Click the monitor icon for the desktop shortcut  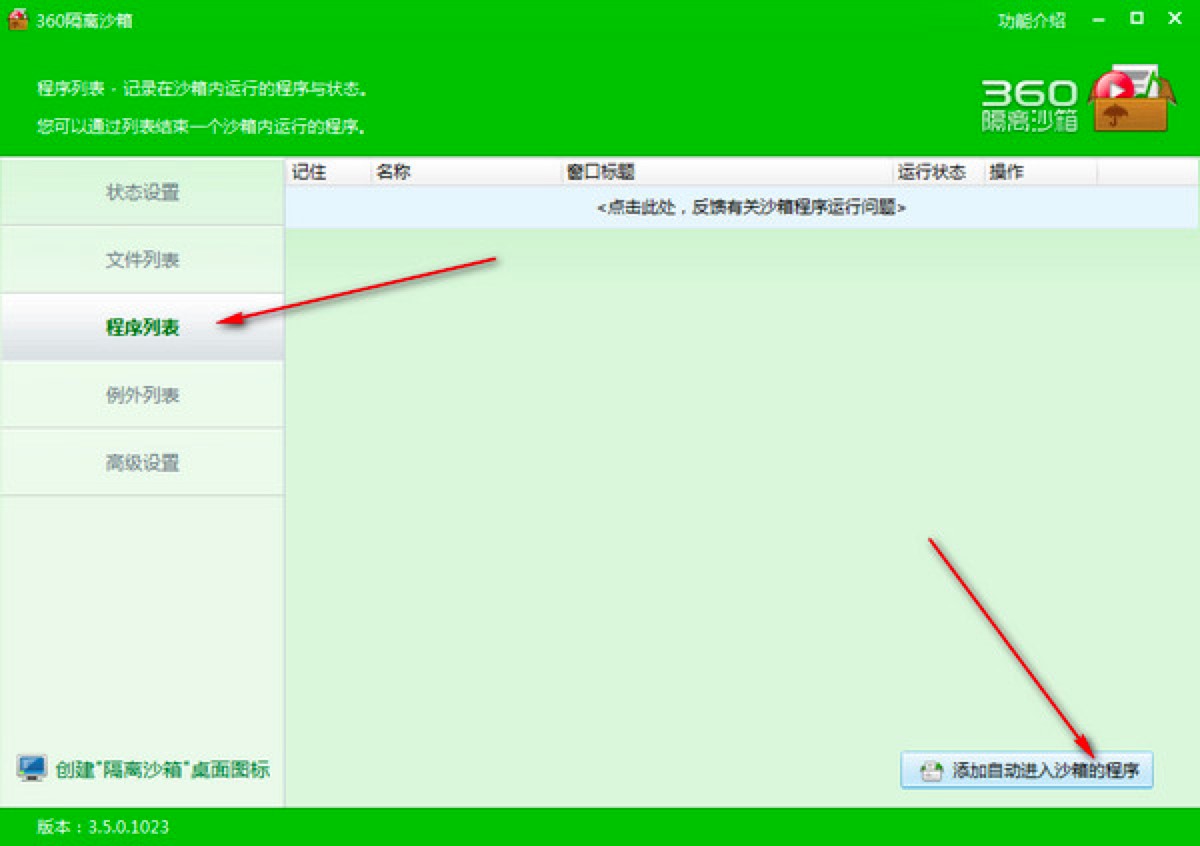[x=32, y=768]
